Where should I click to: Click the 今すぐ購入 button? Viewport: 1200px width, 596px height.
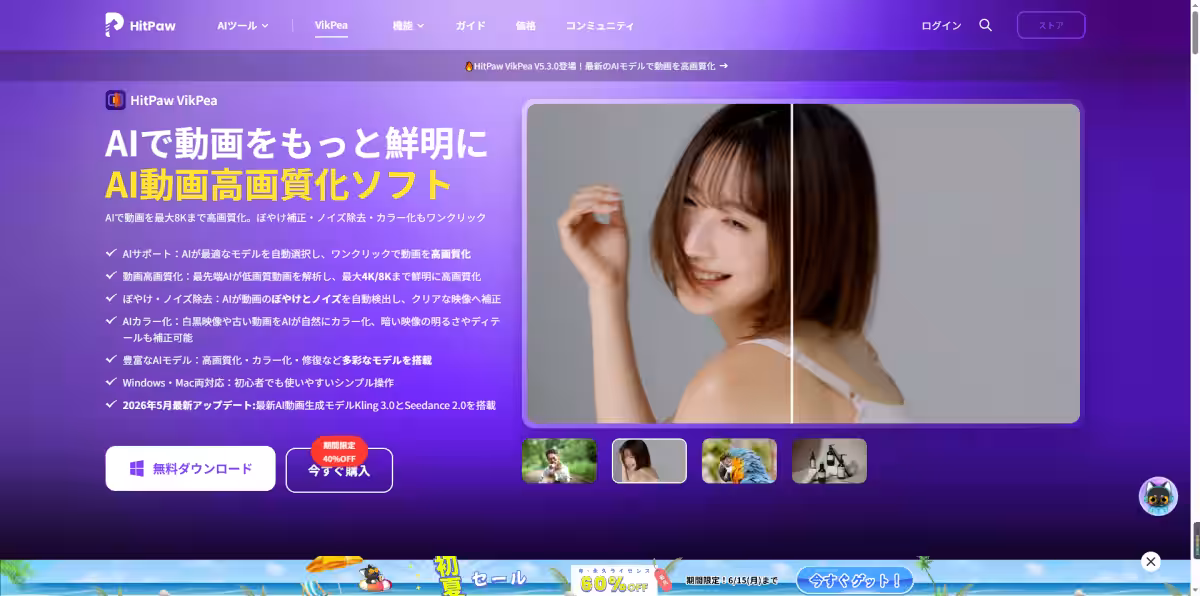pyautogui.click(x=339, y=470)
